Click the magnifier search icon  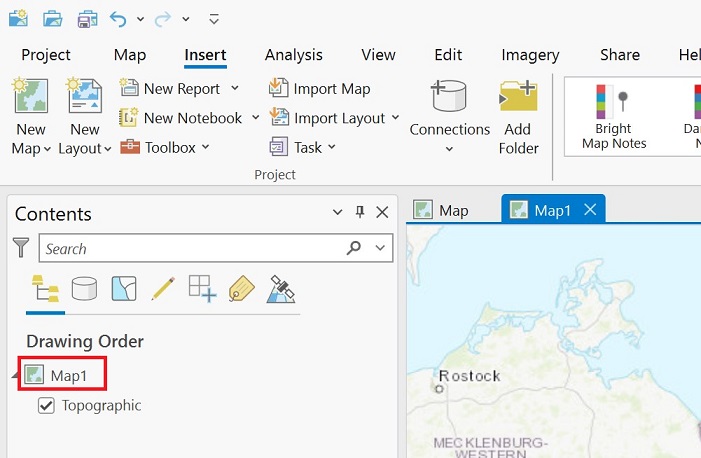[354, 247]
